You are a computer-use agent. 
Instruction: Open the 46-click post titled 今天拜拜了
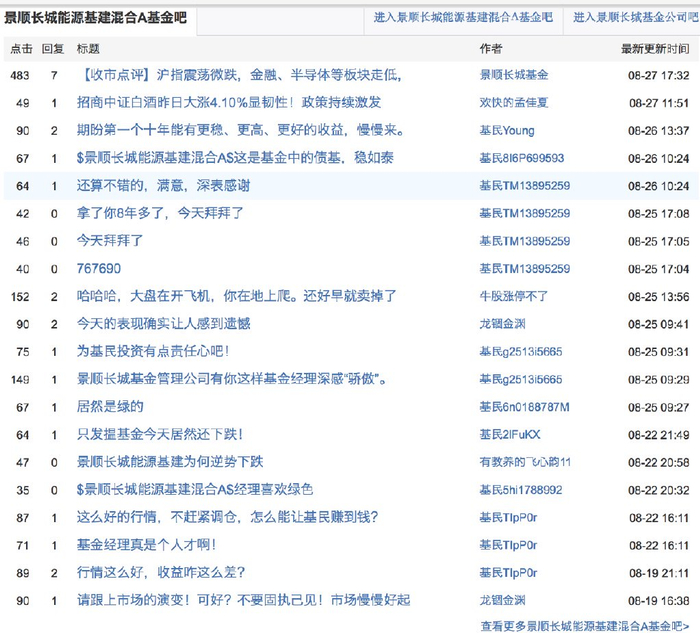110,241
